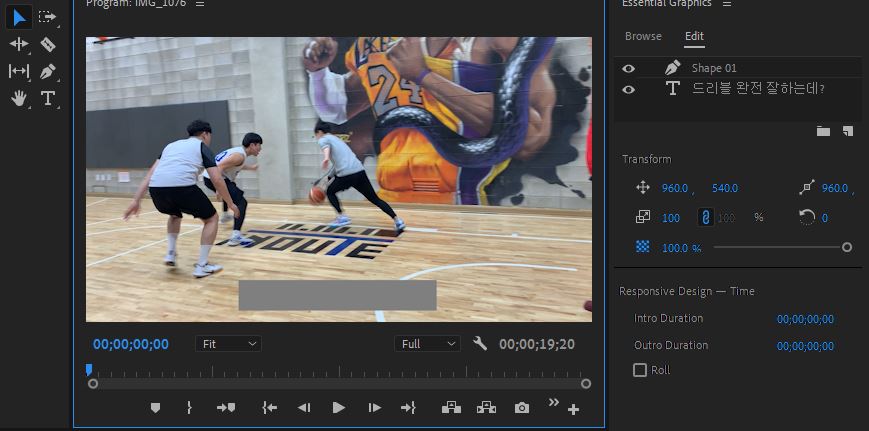Click the Step Forward one frame button

375,408
